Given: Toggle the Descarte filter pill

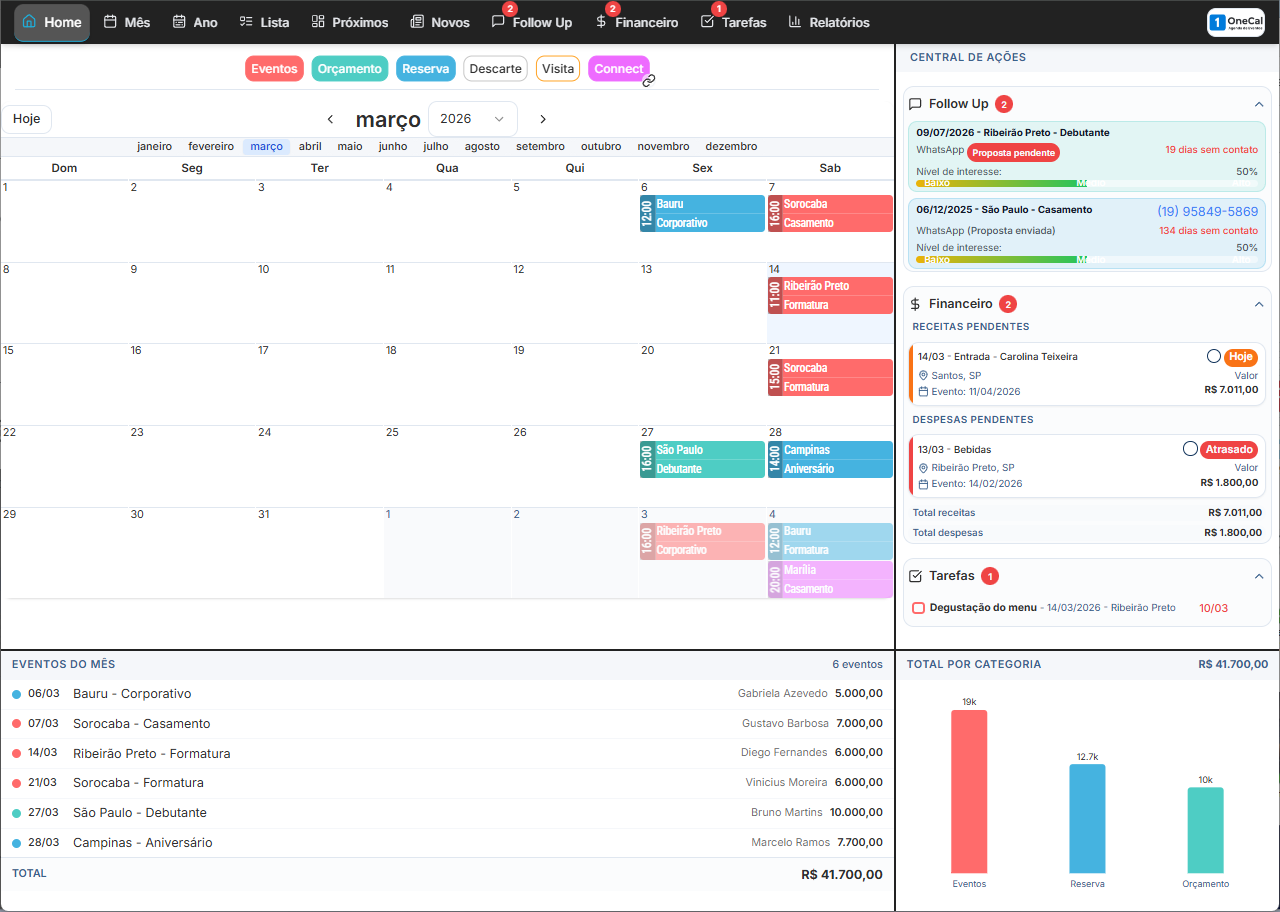Looking at the screenshot, I should (496, 69).
